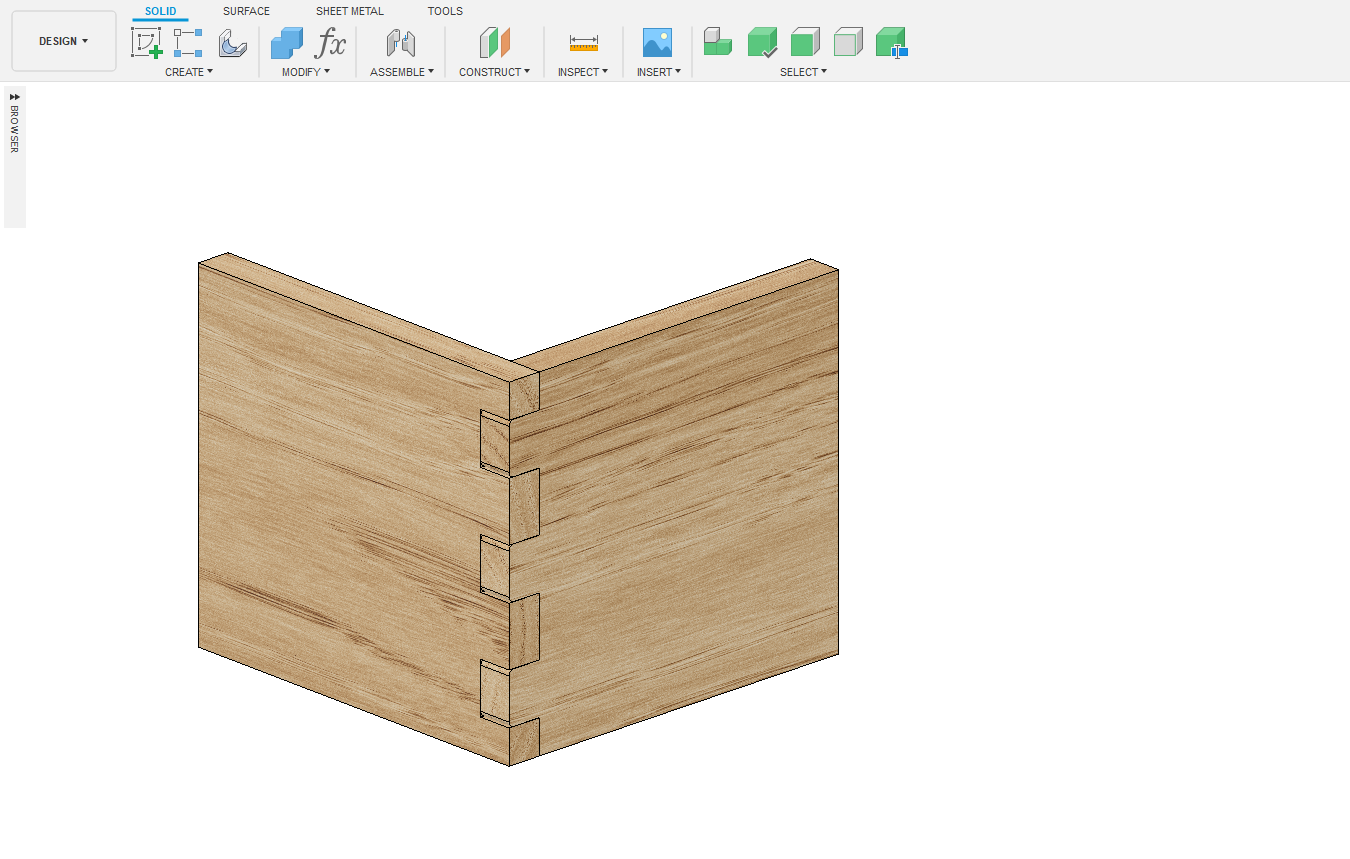Open the TOOLS tab
The width and height of the screenshot is (1350, 859).
click(x=445, y=11)
